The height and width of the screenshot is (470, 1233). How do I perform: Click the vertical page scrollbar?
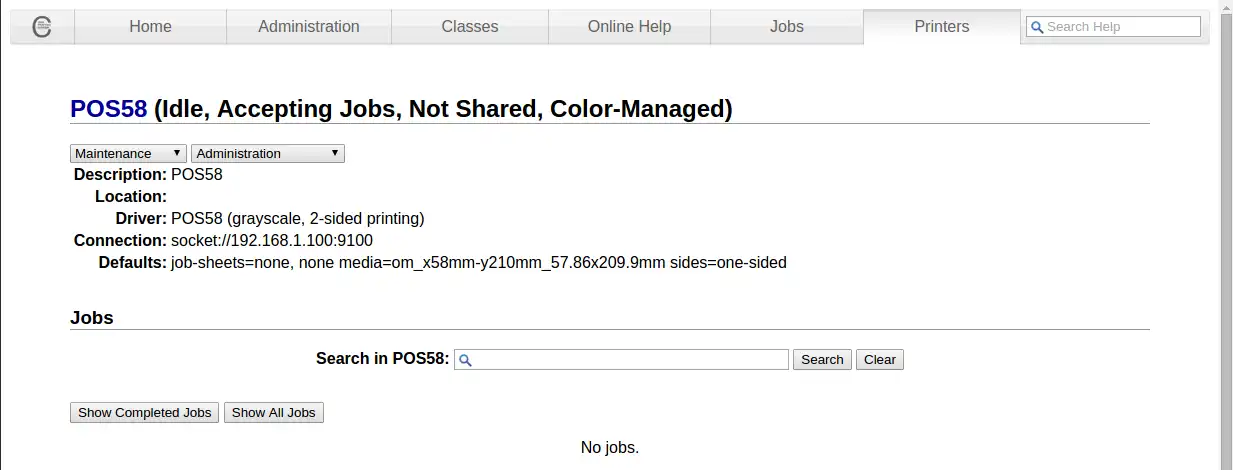[1226, 235]
